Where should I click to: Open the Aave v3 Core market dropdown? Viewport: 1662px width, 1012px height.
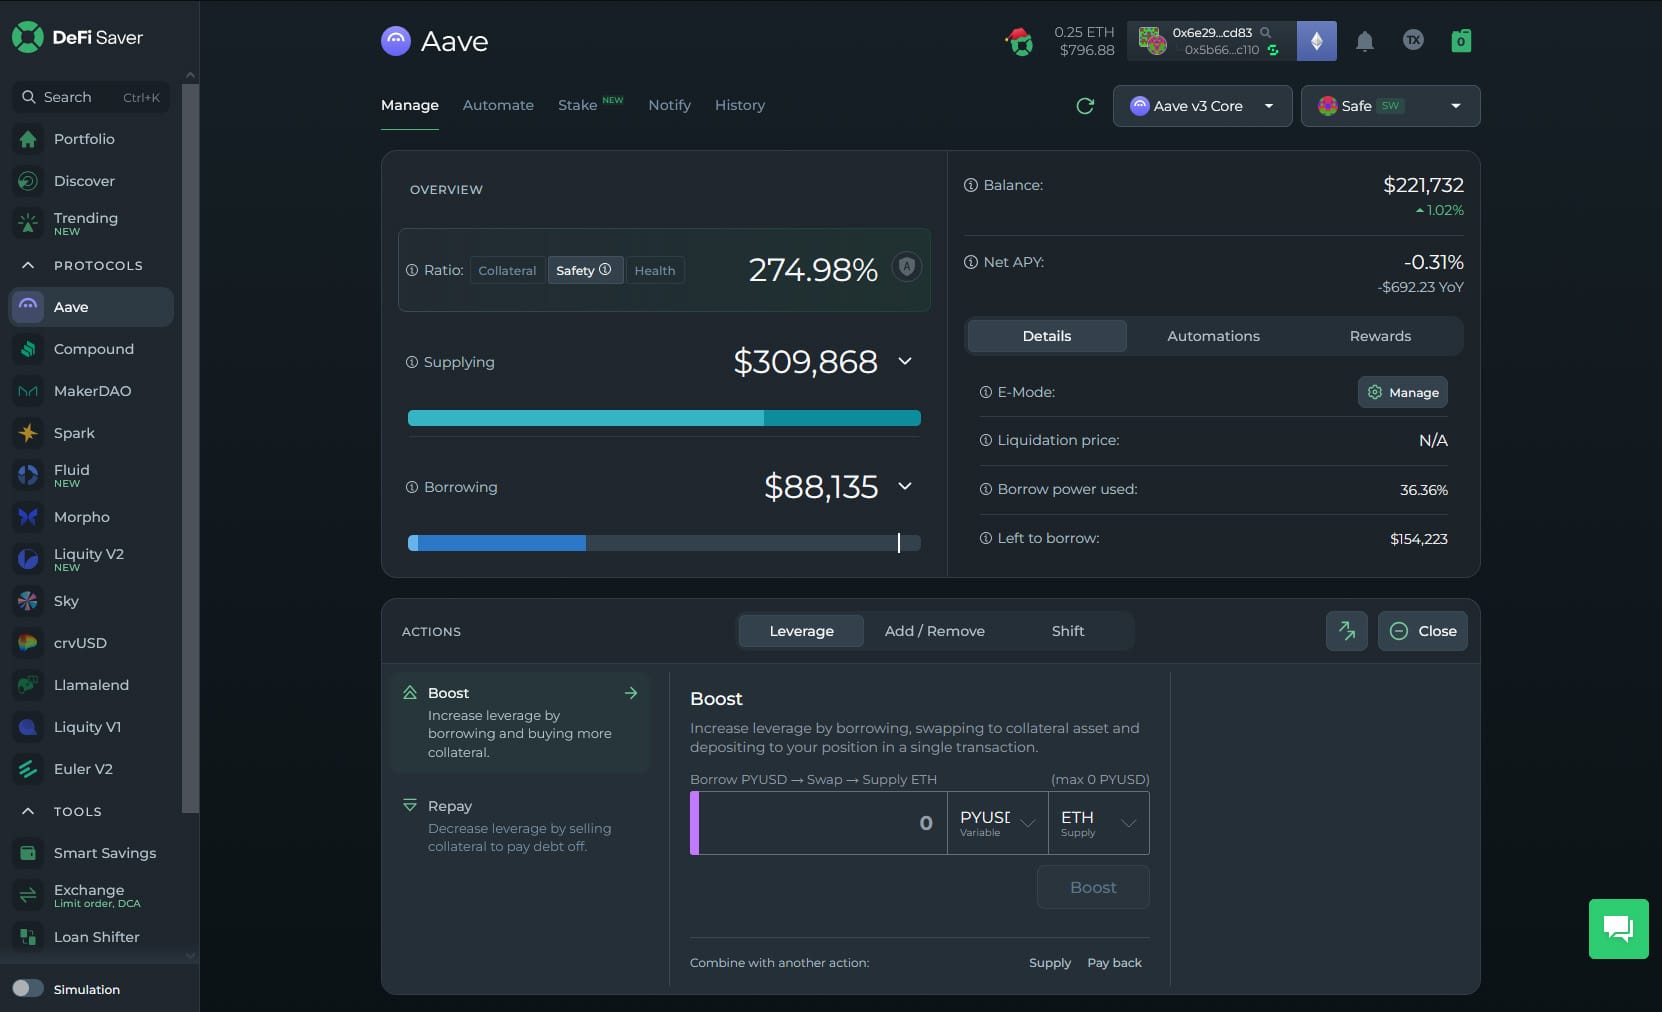pos(1202,106)
